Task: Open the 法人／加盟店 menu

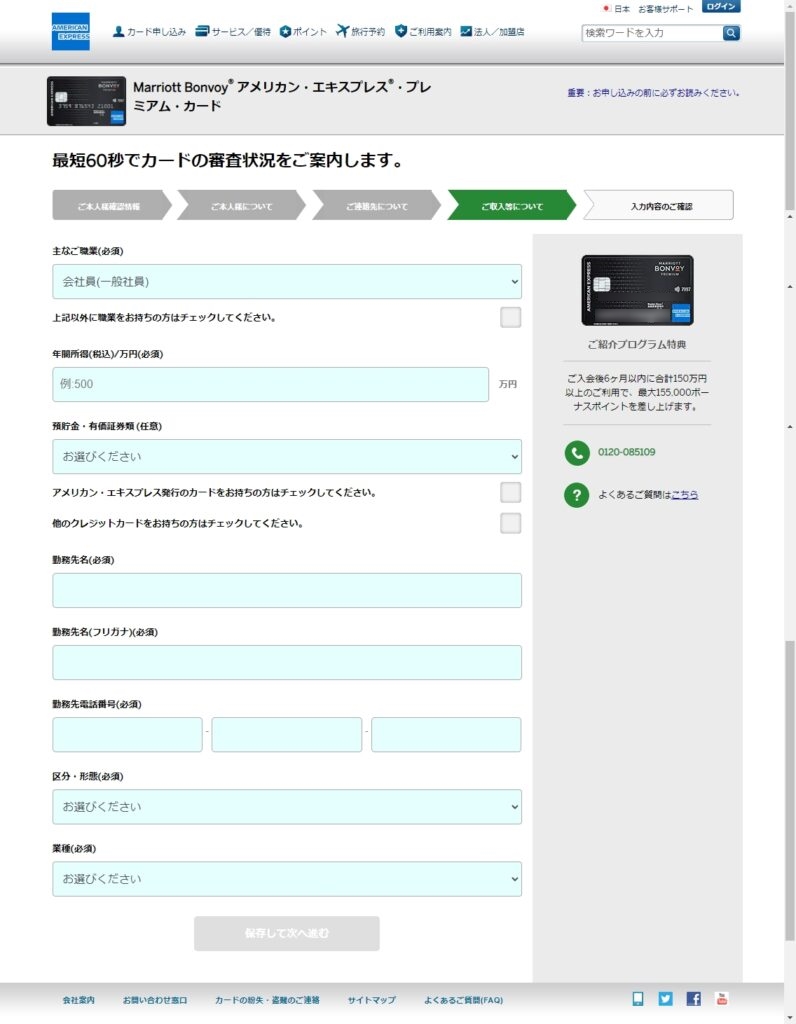Action: click(x=492, y=31)
